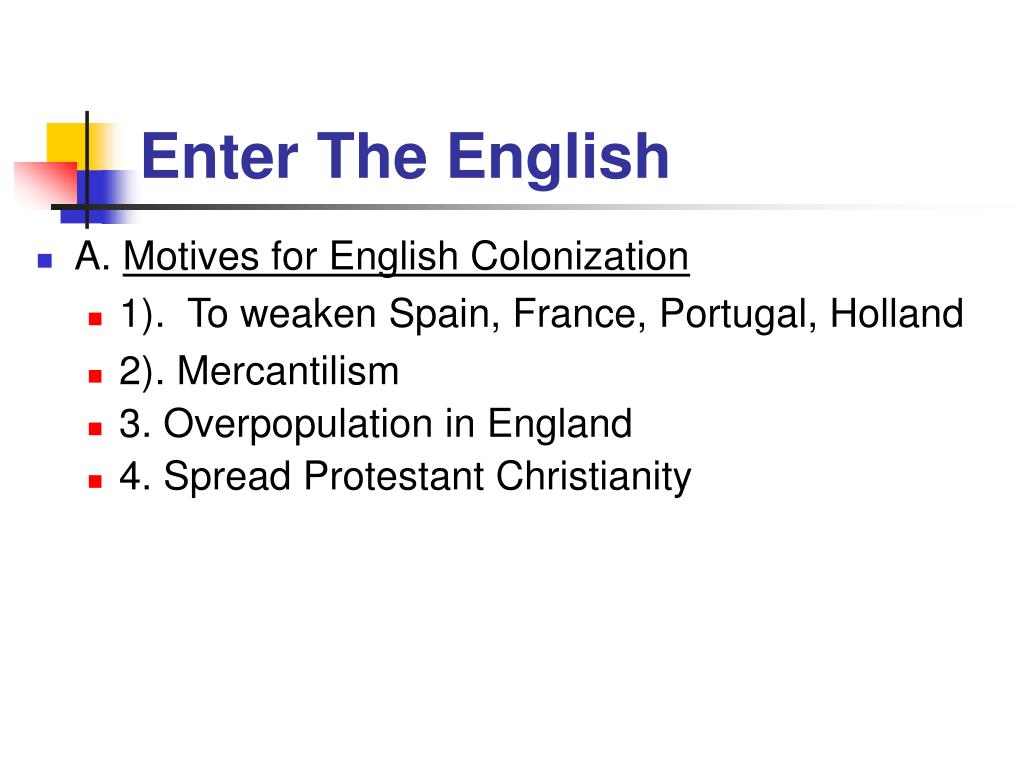Screen dimensions: 1024x768
Task: Click the red bullet before Spread Protestant Christianity
Action: 95,481
